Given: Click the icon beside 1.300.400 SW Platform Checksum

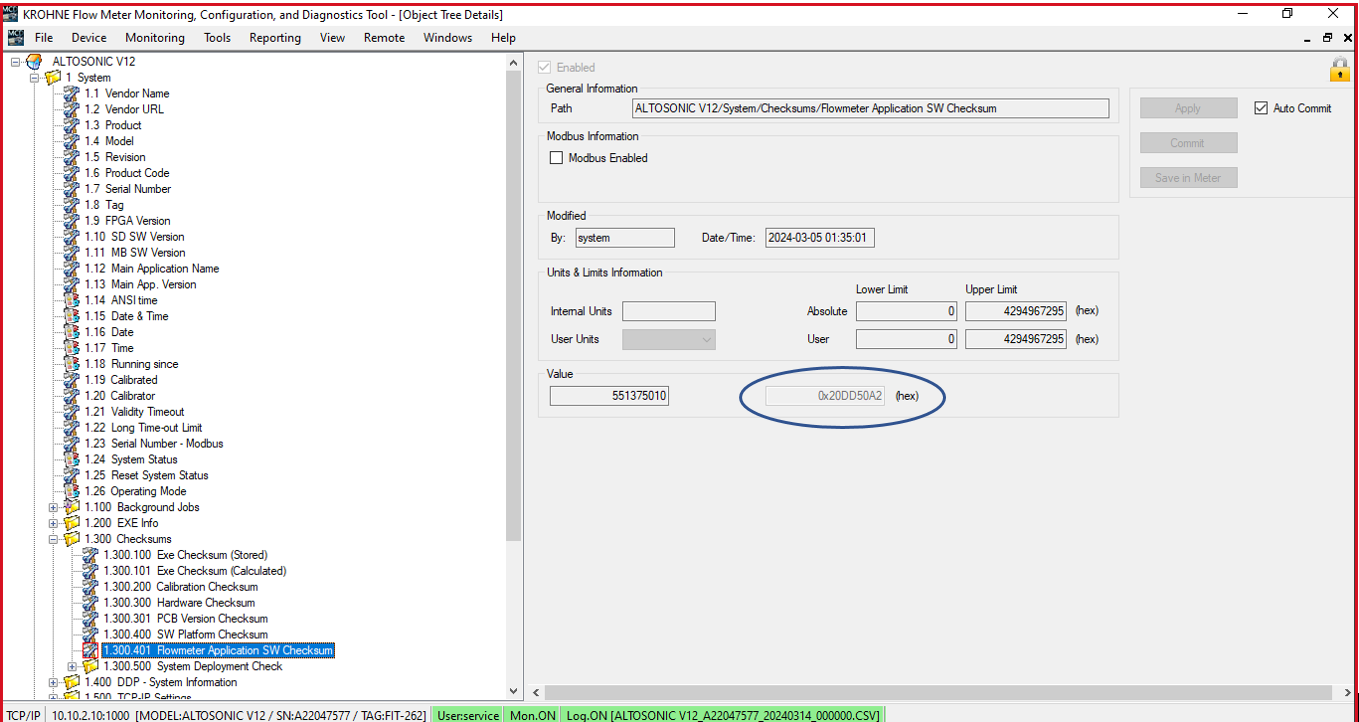Looking at the screenshot, I should [91, 634].
